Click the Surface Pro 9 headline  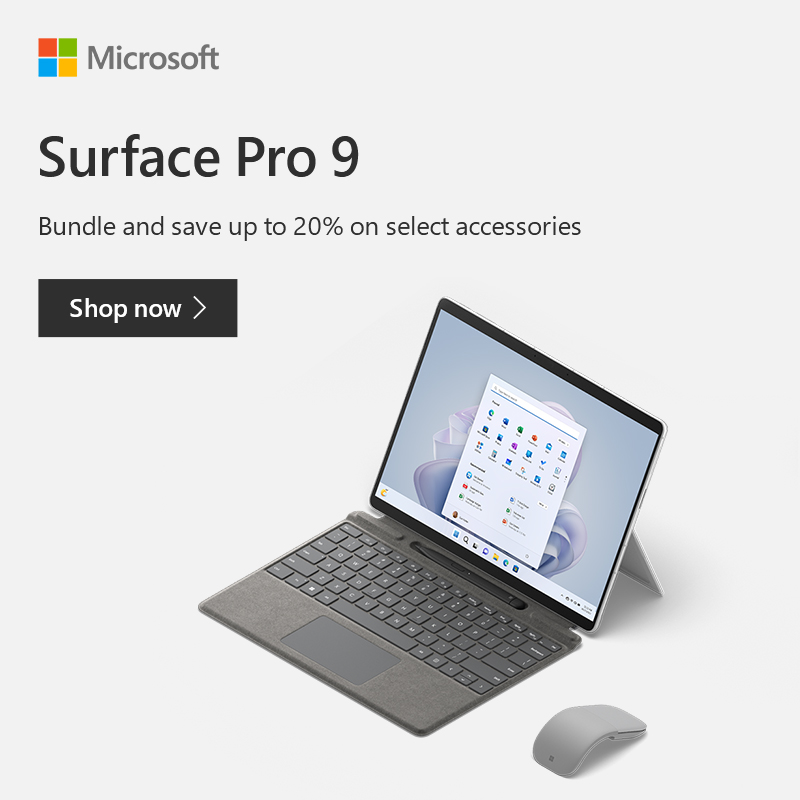tap(199, 157)
